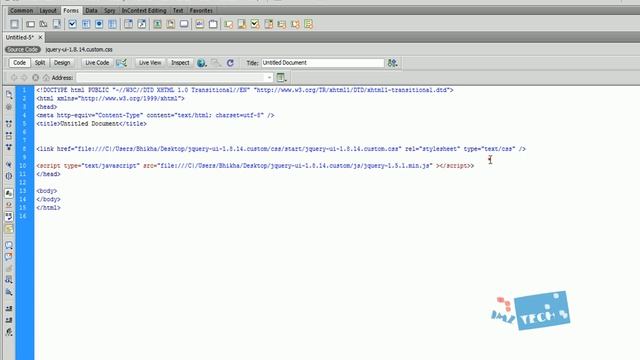This screenshot has width=640, height=360.
Task: Remove Comment from coding toolbar
Action: pos(9,257)
